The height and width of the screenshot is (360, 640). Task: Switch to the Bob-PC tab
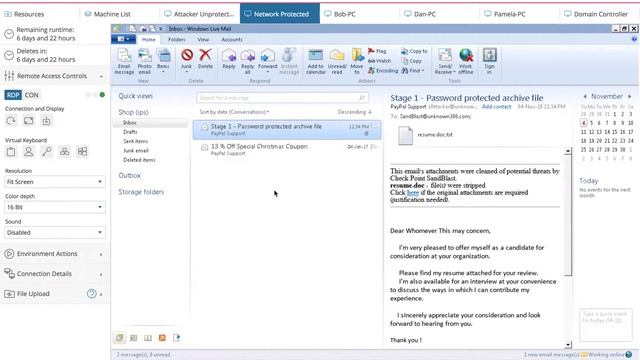(x=344, y=14)
